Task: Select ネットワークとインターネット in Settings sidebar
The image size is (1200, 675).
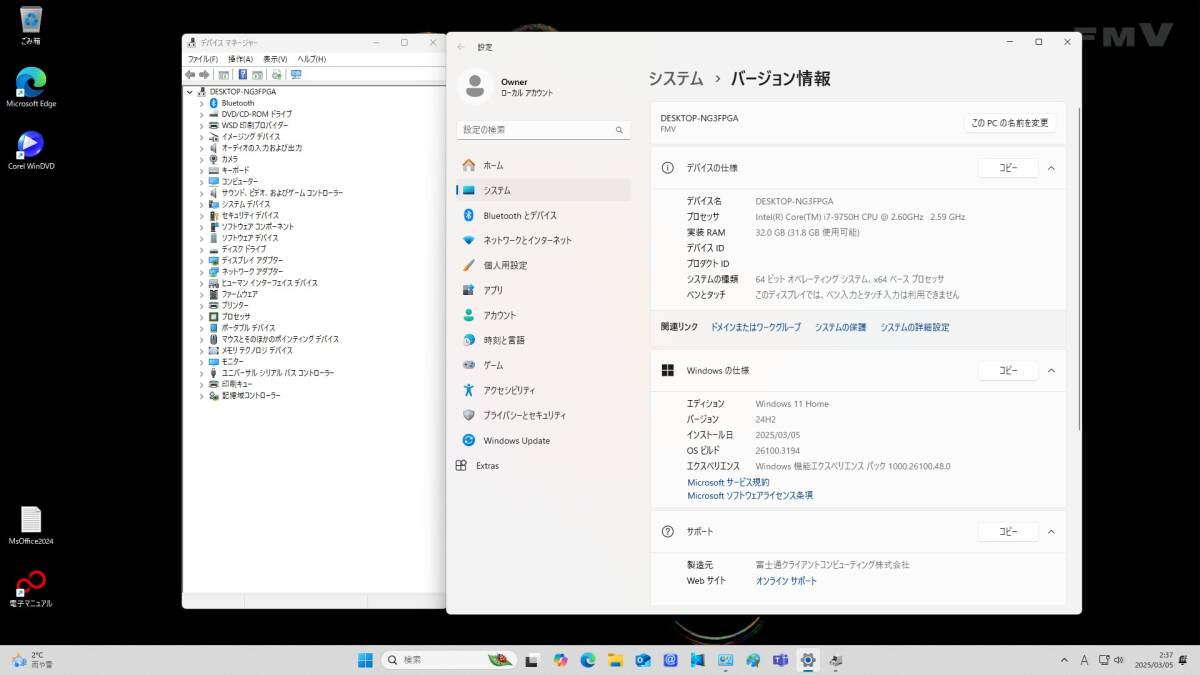Action: pyautogui.click(x=544, y=240)
